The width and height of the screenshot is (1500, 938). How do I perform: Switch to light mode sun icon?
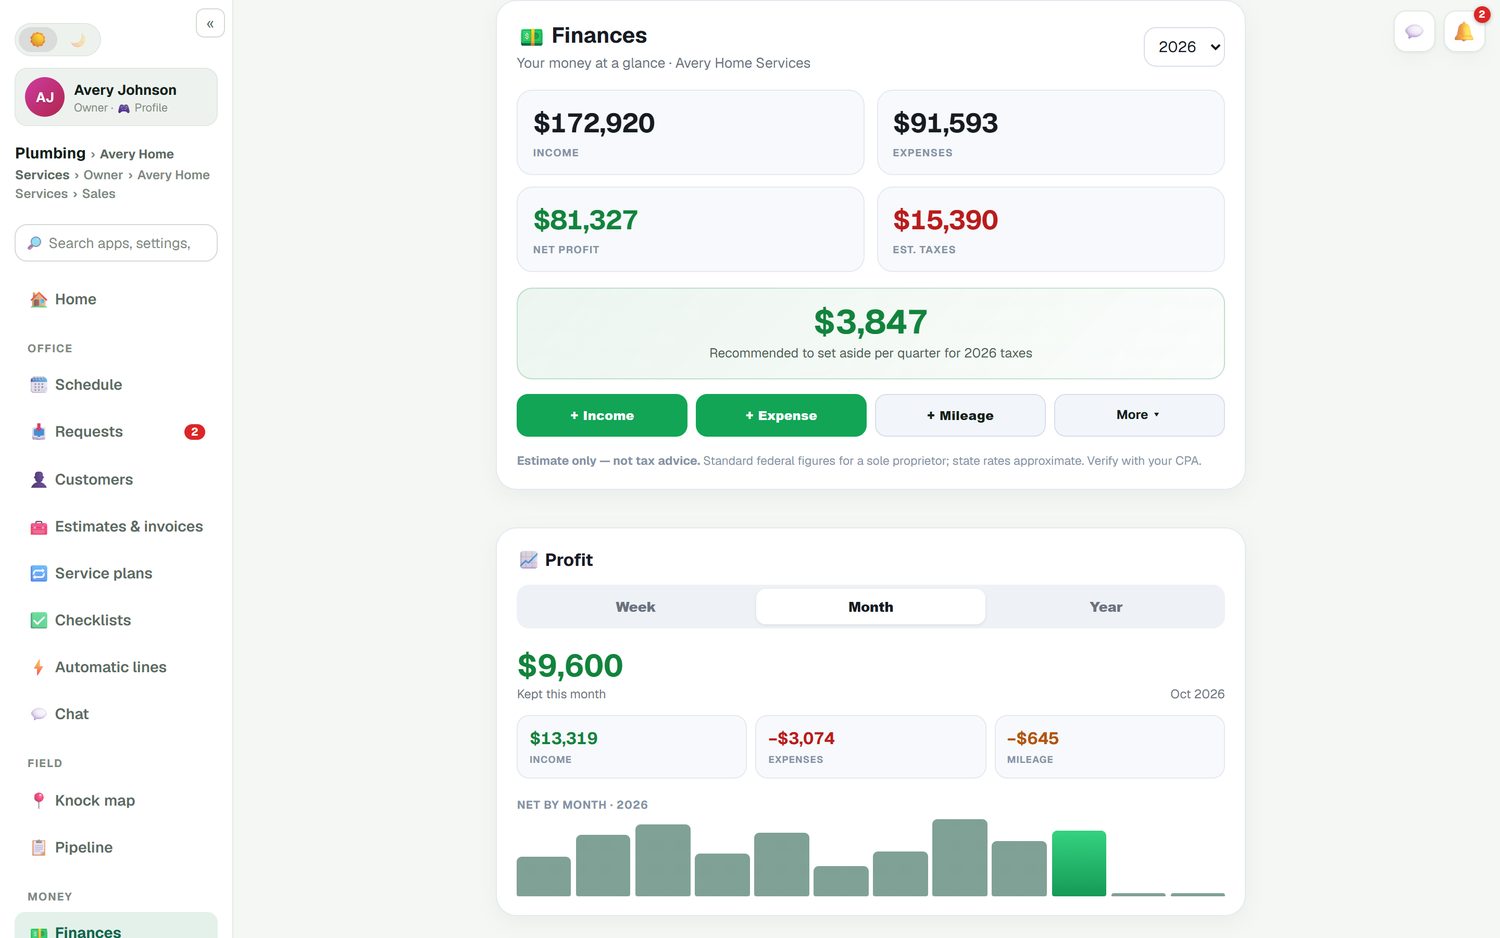38,40
